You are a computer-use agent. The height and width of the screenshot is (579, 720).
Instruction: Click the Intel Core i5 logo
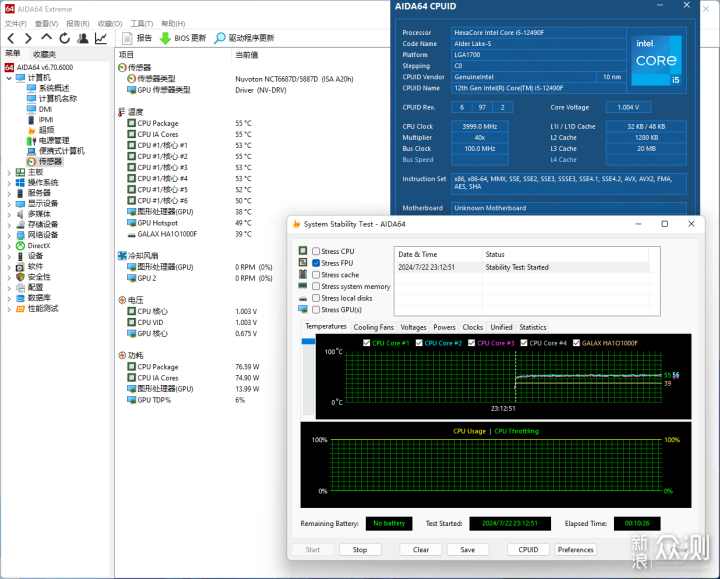(657, 60)
